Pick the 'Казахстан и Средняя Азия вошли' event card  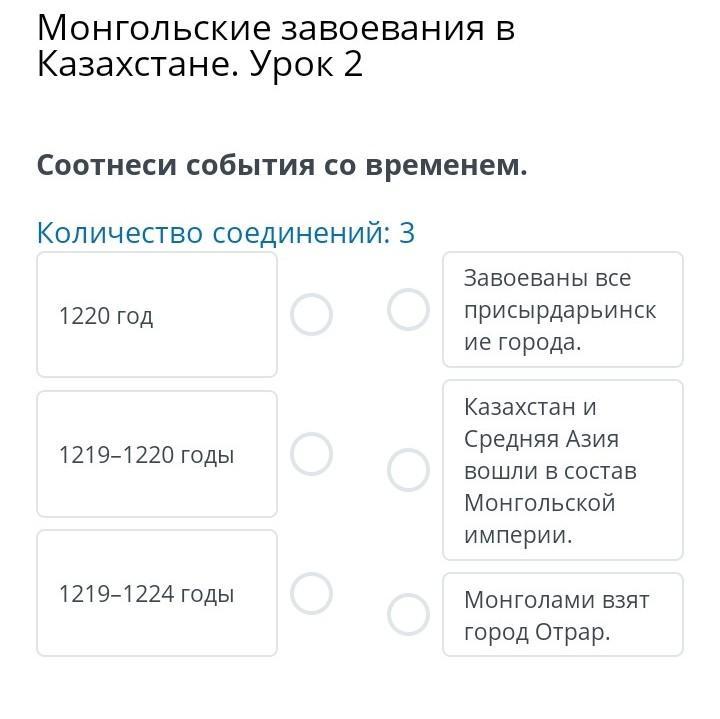click(x=562, y=470)
